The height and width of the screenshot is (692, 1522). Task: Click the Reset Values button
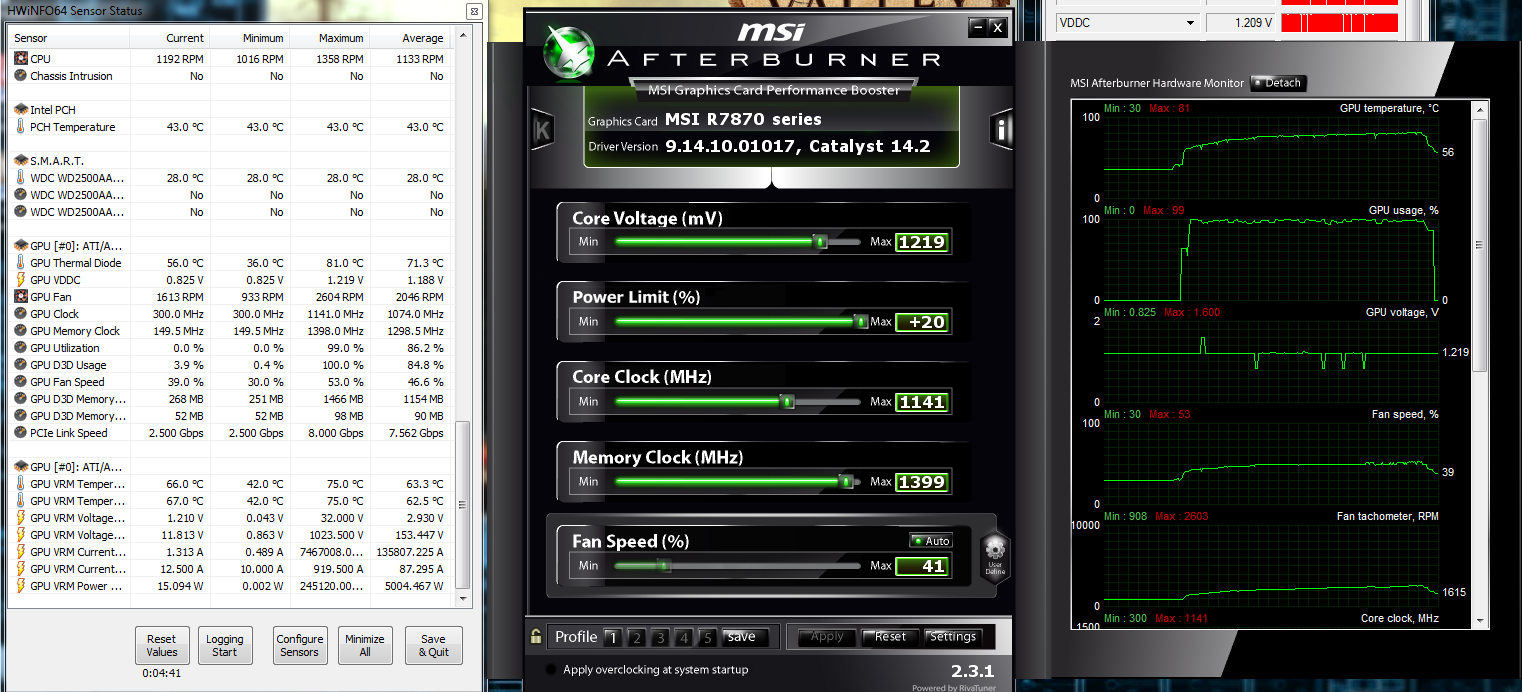(x=161, y=645)
